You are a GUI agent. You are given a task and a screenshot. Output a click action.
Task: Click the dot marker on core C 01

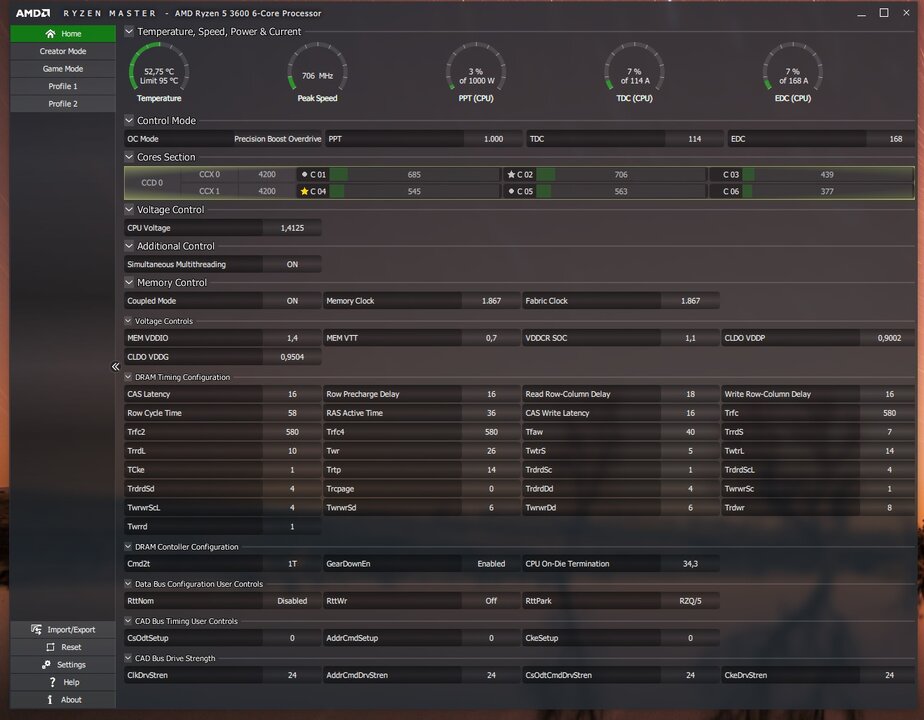(304, 174)
